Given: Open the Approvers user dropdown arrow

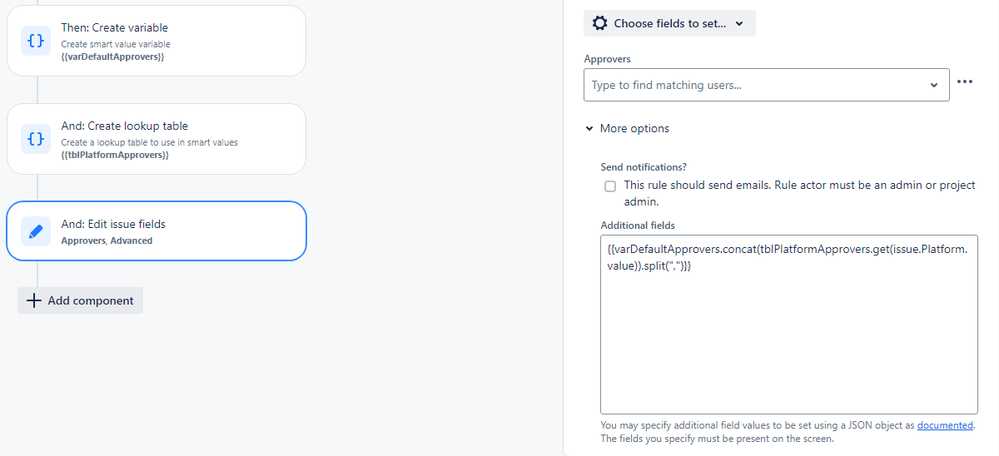Looking at the screenshot, I should 934,85.
